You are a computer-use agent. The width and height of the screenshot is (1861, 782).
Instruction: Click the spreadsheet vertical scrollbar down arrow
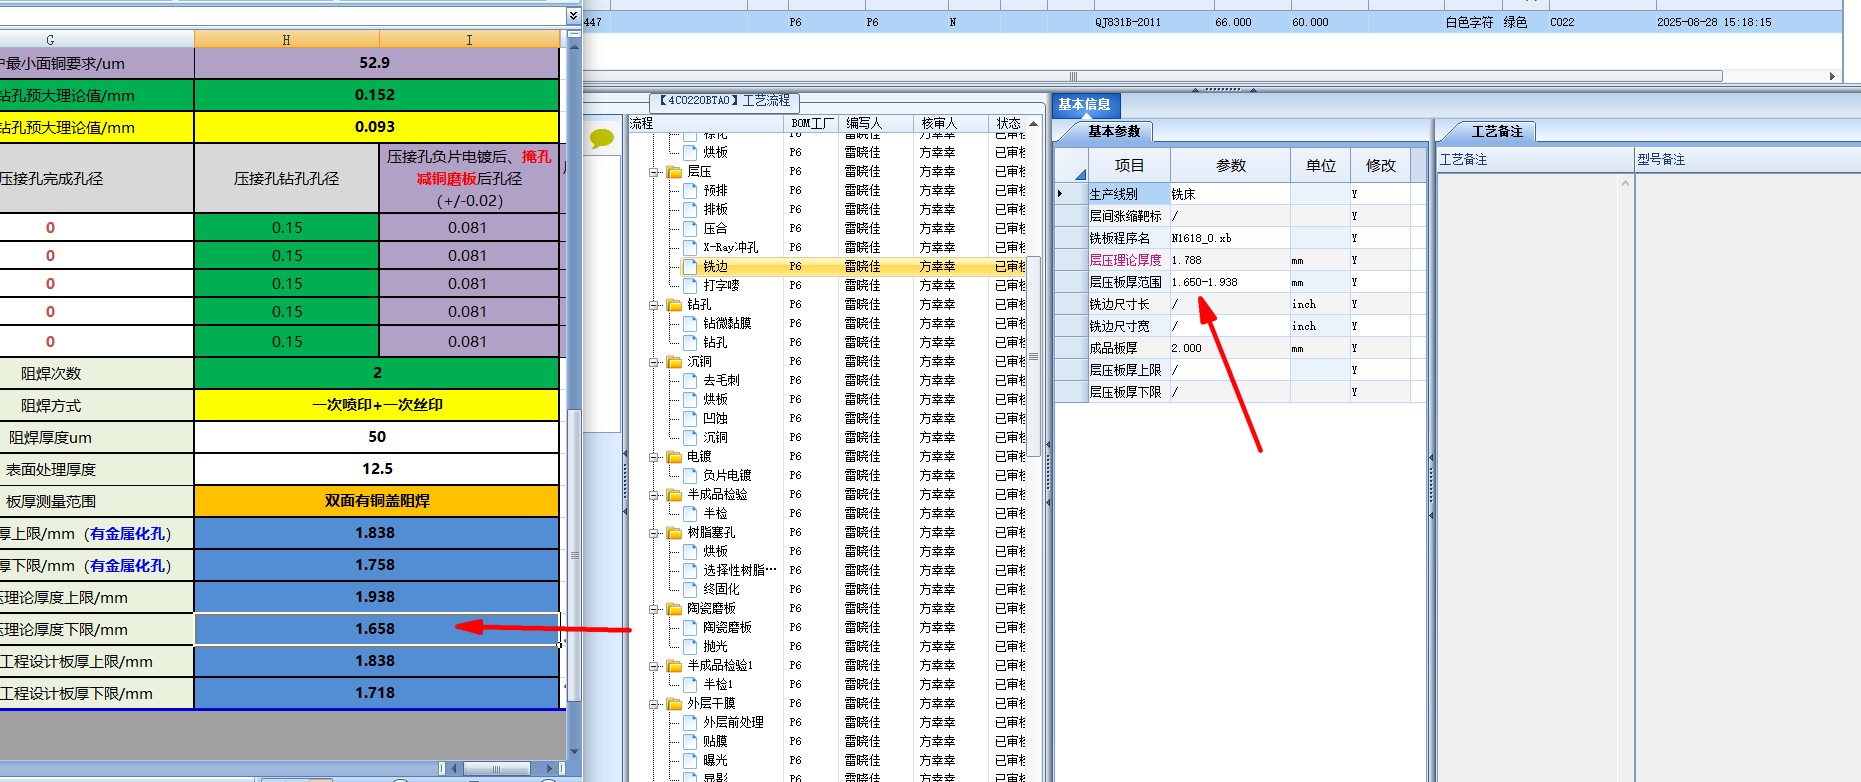[574, 752]
